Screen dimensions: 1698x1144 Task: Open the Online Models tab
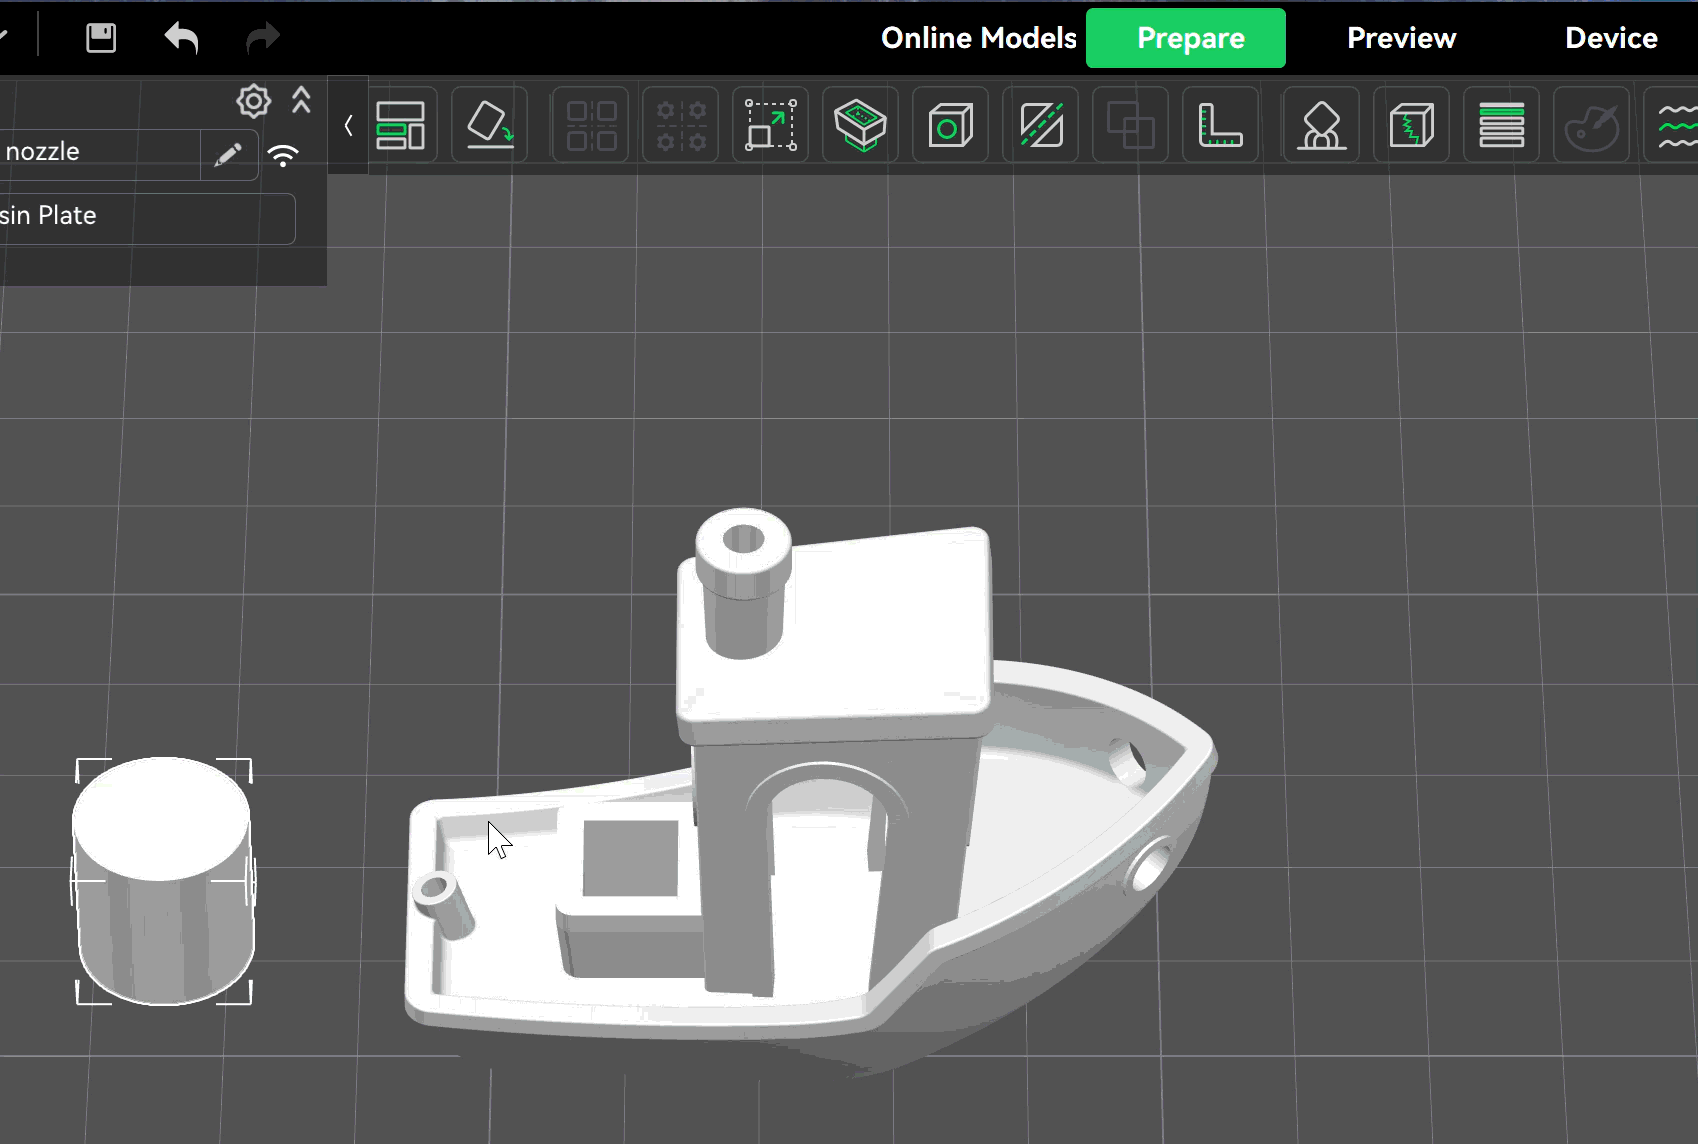click(978, 38)
